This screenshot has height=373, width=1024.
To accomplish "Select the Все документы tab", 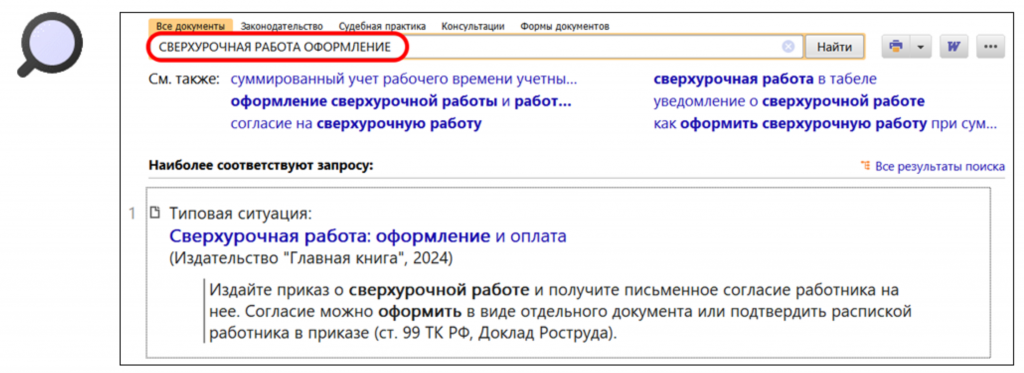I will 191,26.
